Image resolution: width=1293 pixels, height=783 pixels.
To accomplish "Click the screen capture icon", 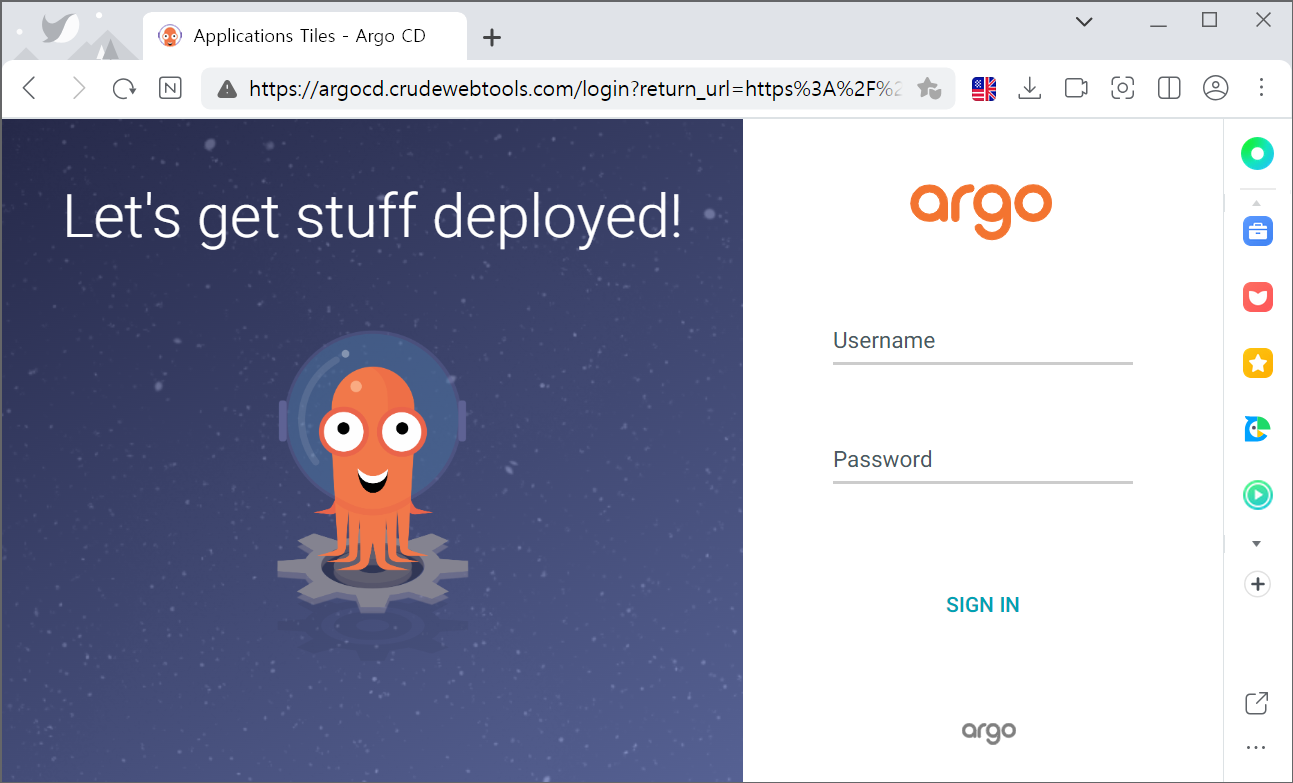I will click(1122, 88).
